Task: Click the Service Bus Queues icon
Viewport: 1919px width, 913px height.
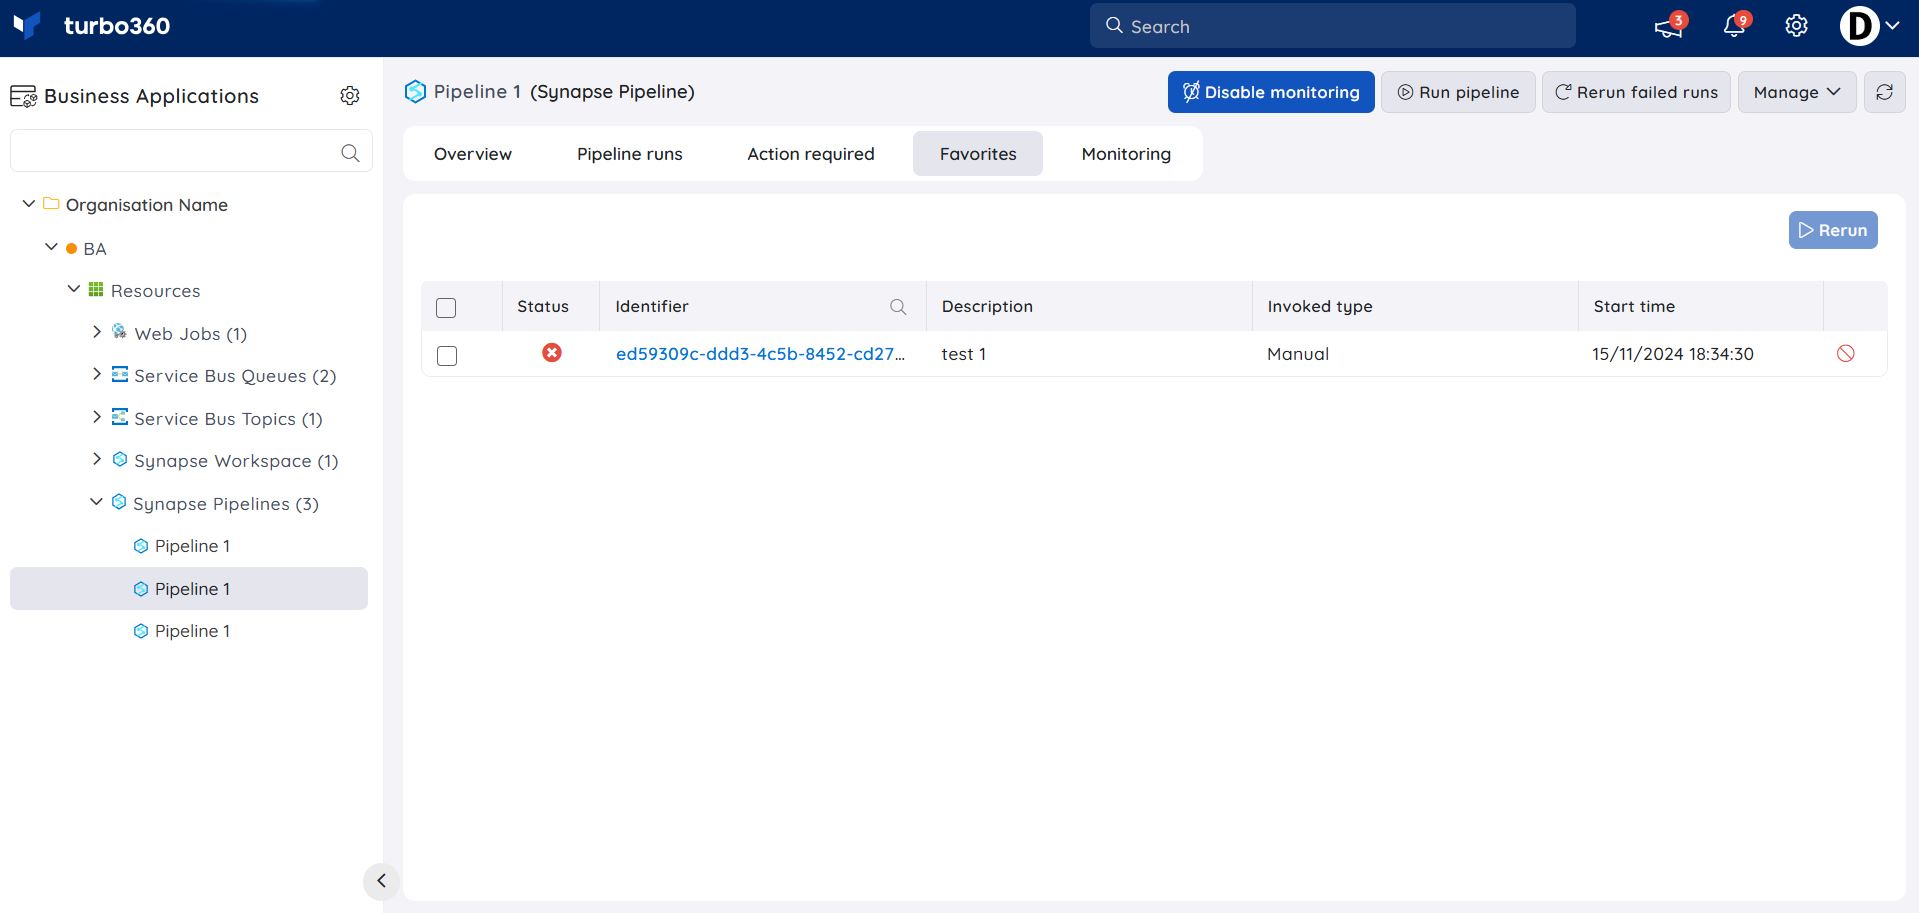Action: [119, 374]
